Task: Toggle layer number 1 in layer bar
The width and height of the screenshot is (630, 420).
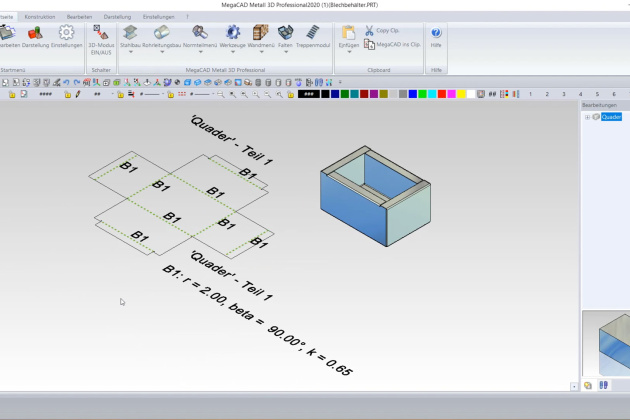Action: (530, 94)
